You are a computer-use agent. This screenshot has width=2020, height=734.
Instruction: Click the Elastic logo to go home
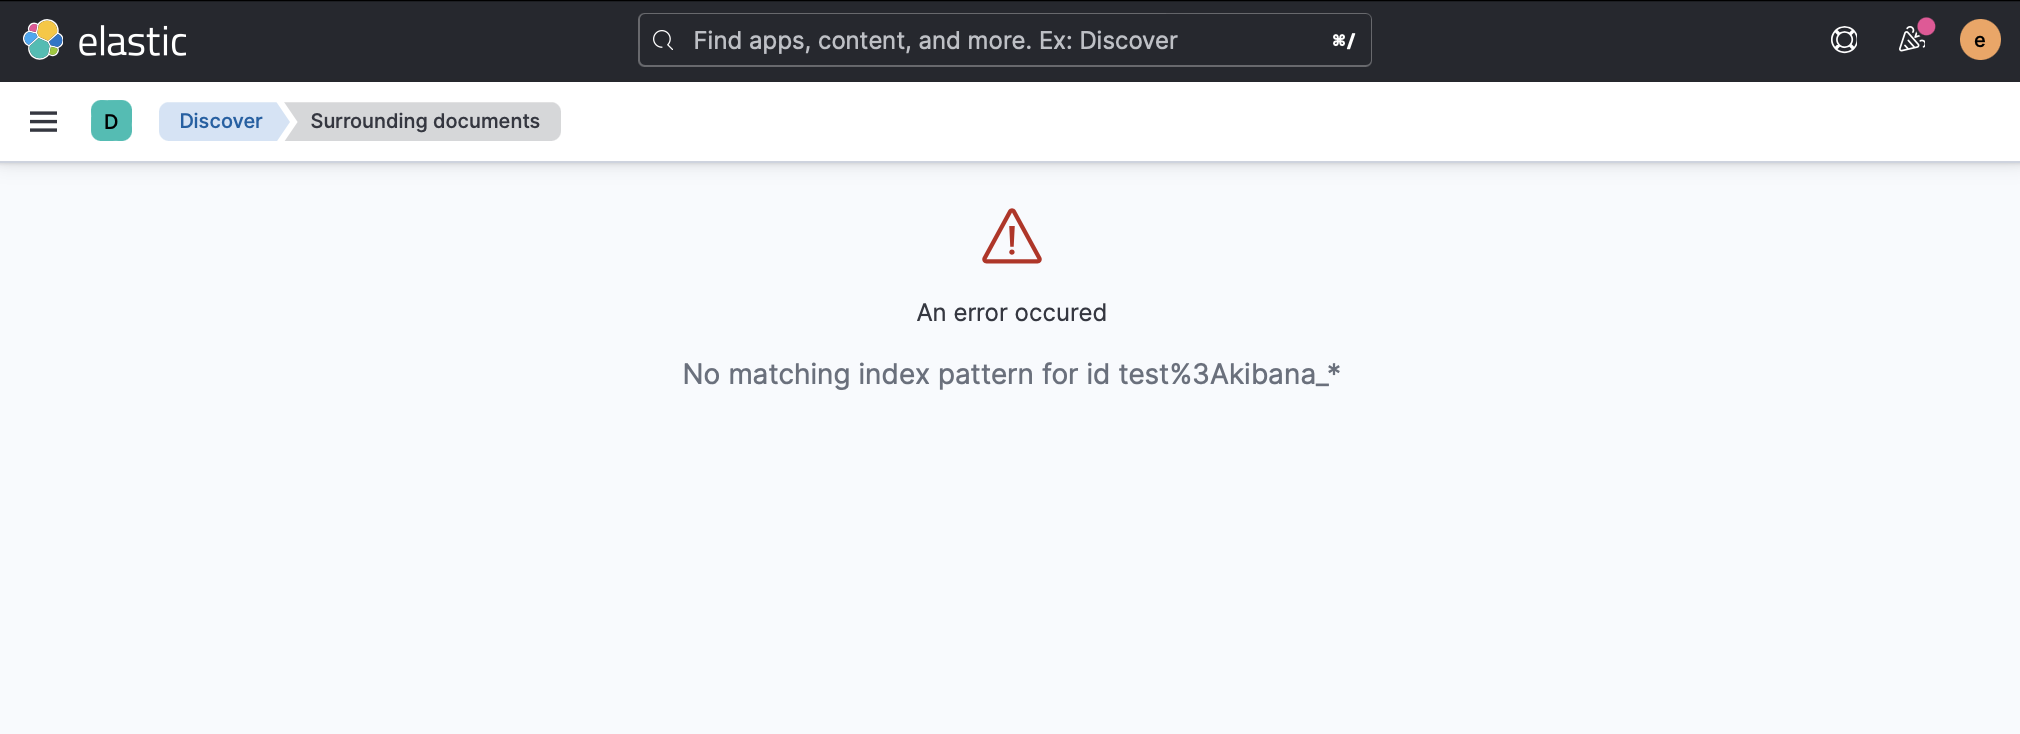(x=107, y=40)
